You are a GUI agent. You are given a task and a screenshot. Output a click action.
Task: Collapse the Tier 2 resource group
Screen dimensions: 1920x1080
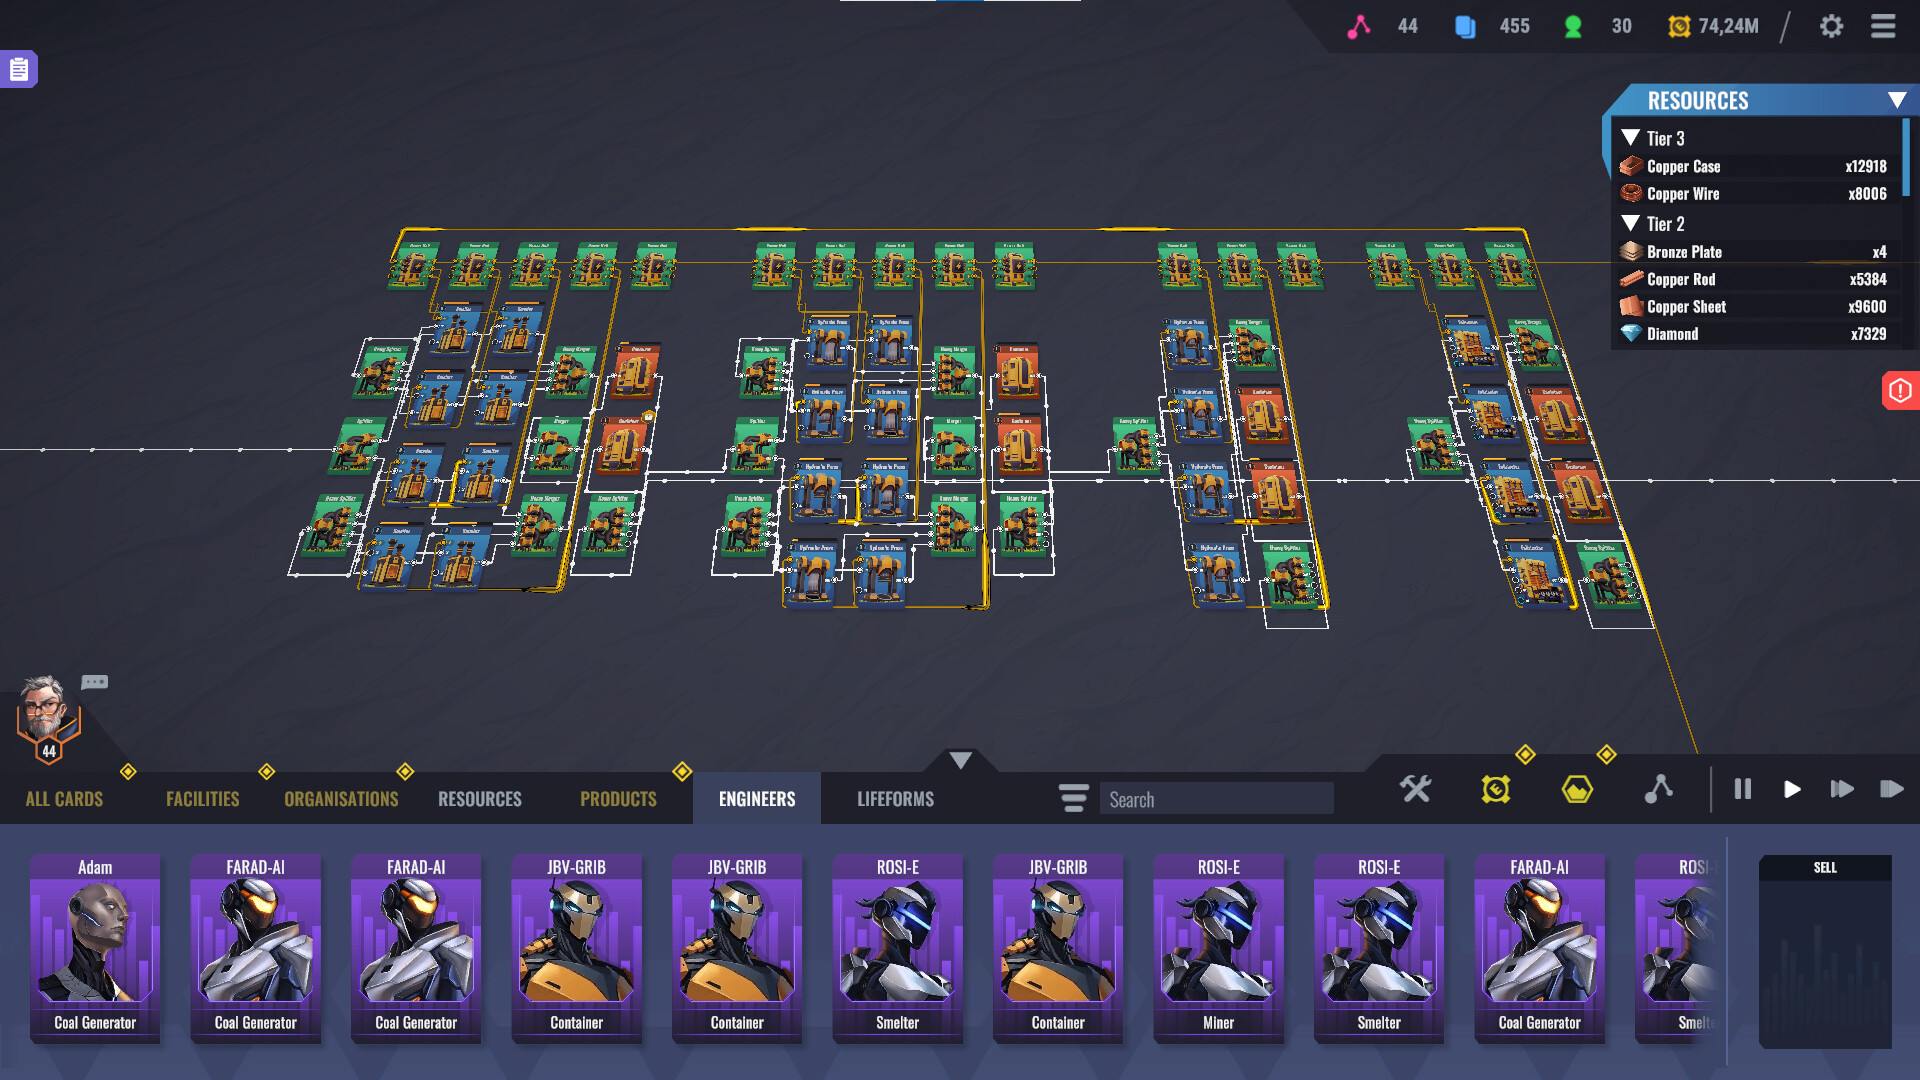(x=1630, y=224)
